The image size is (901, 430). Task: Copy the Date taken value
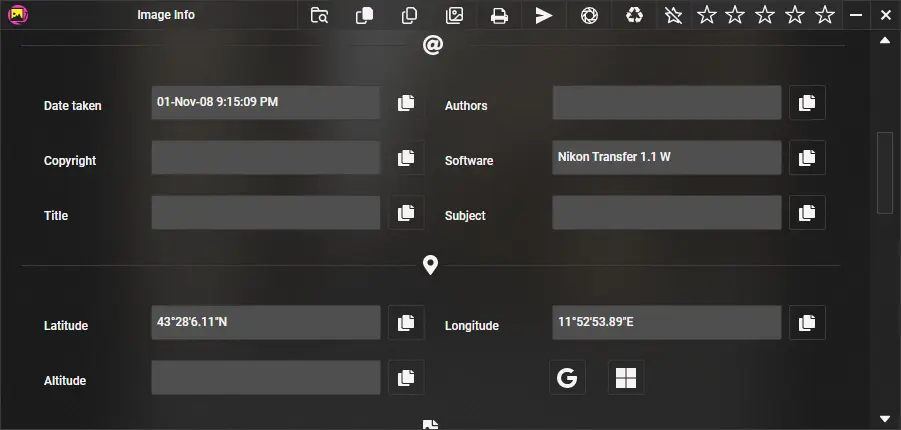tap(406, 103)
